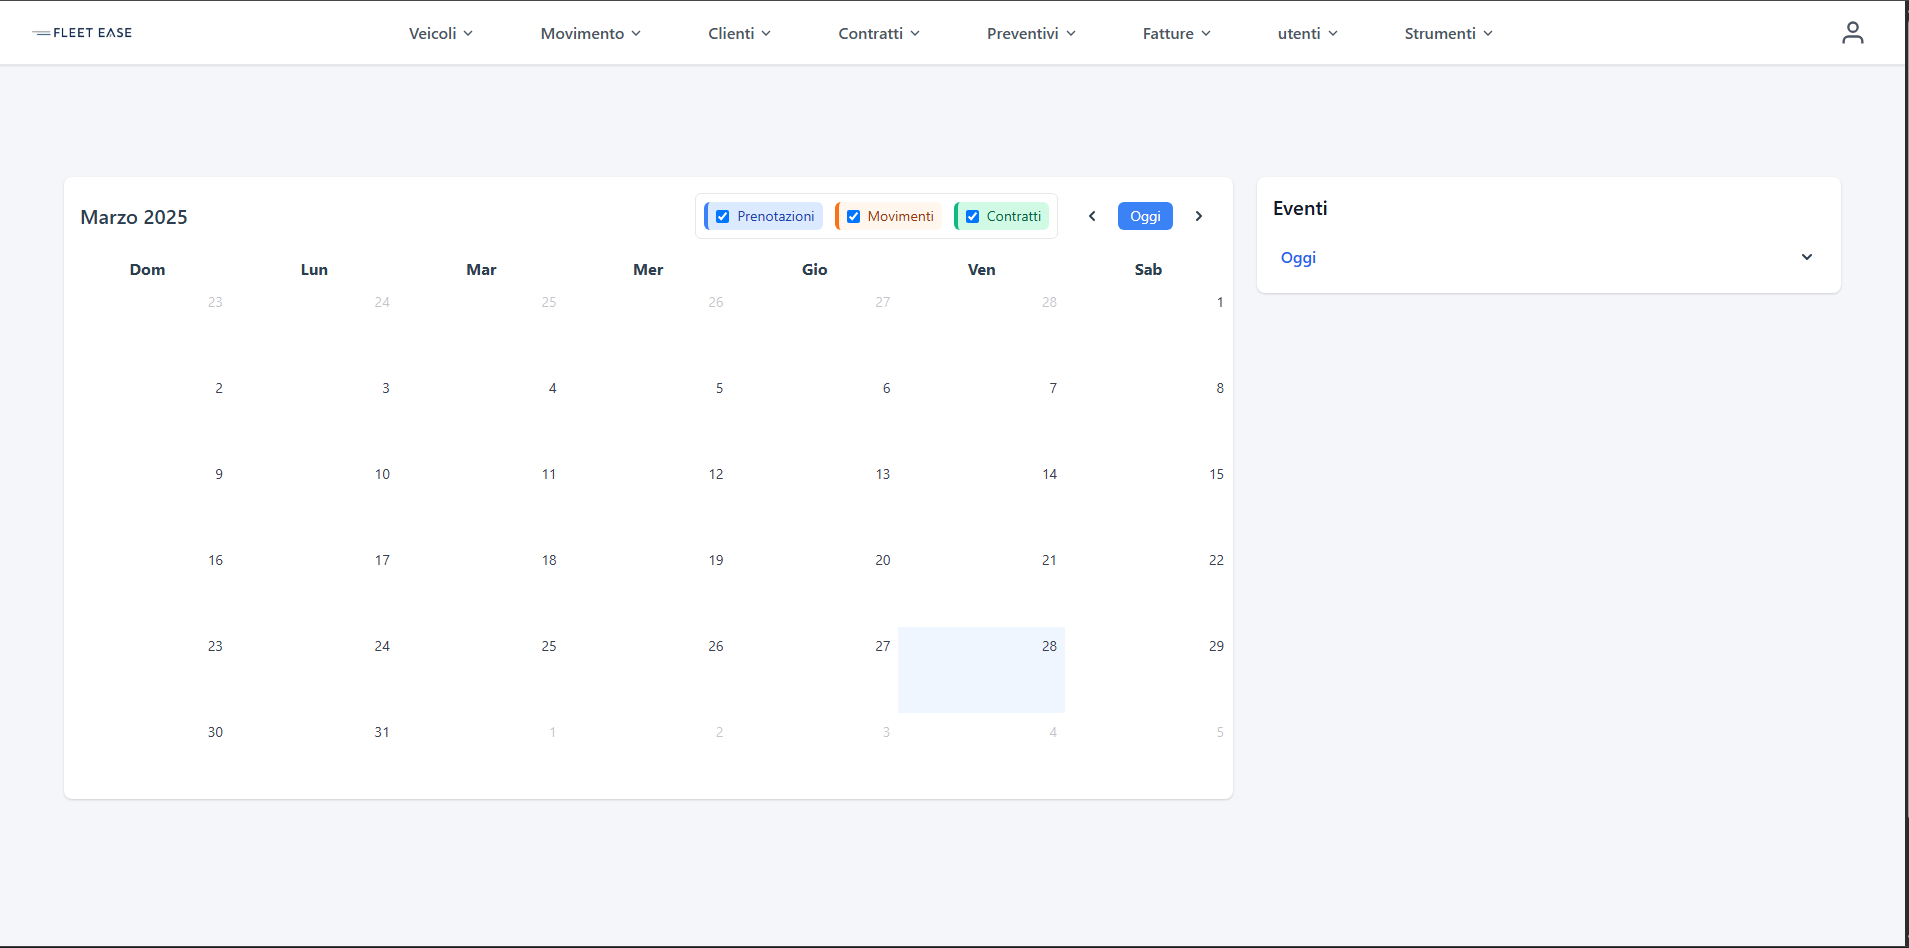
Task: Select March 15 in calendar
Action: [1148, 497]
